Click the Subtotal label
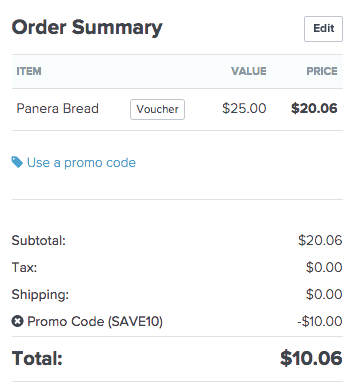This screenshot has height=383, width=364. click(x=39, y=240)
